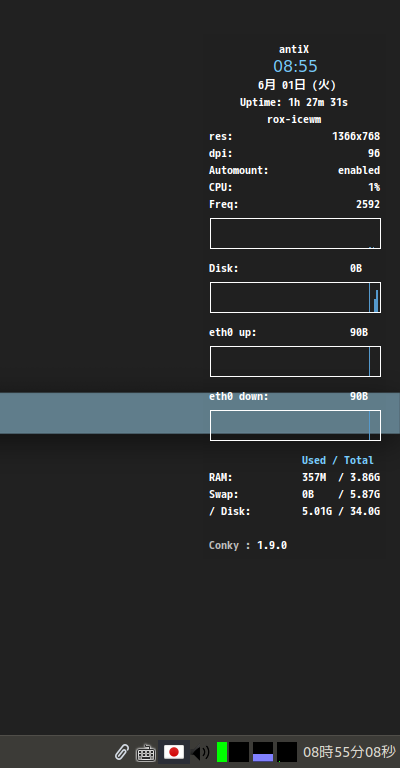Select the date text 6月 01日 (火)

[297, 85]
